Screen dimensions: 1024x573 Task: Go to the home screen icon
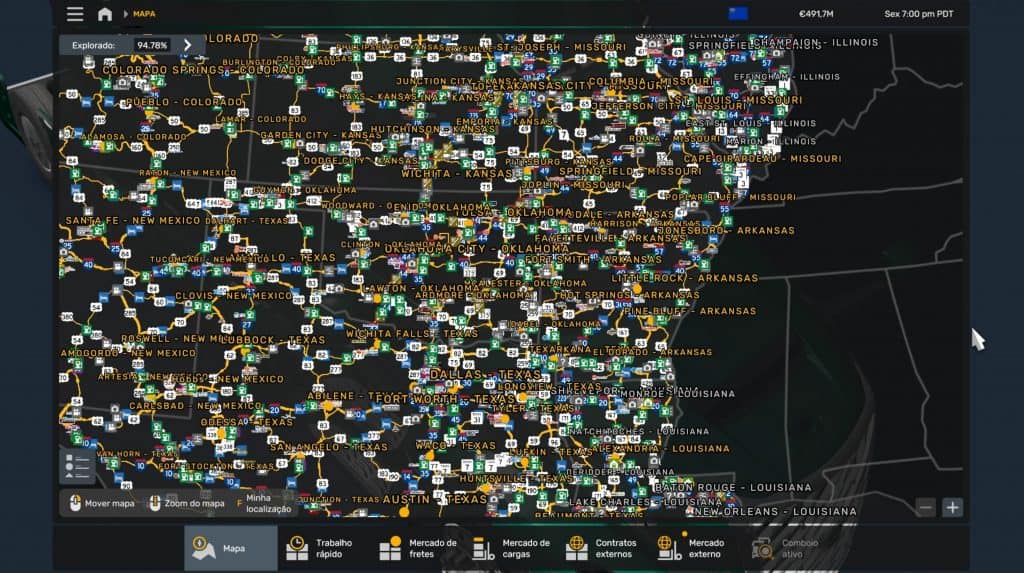pos(104,14)
